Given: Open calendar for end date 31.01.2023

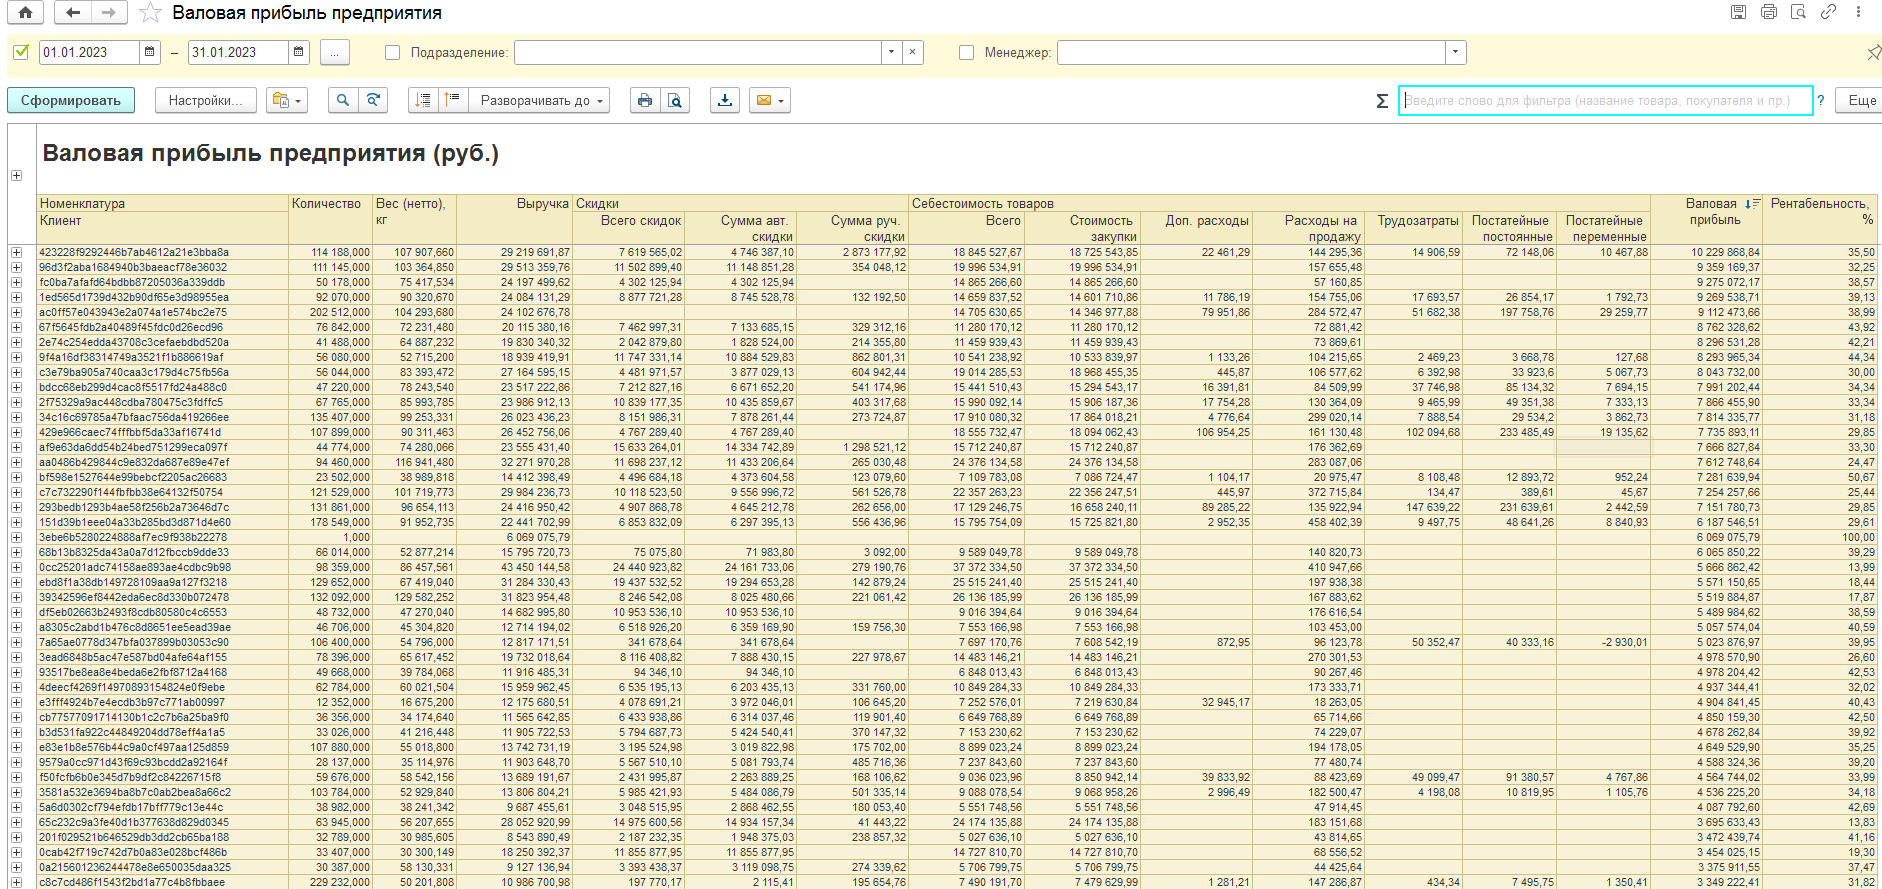Looking at the screenshot, I should [x=299, y=52].
